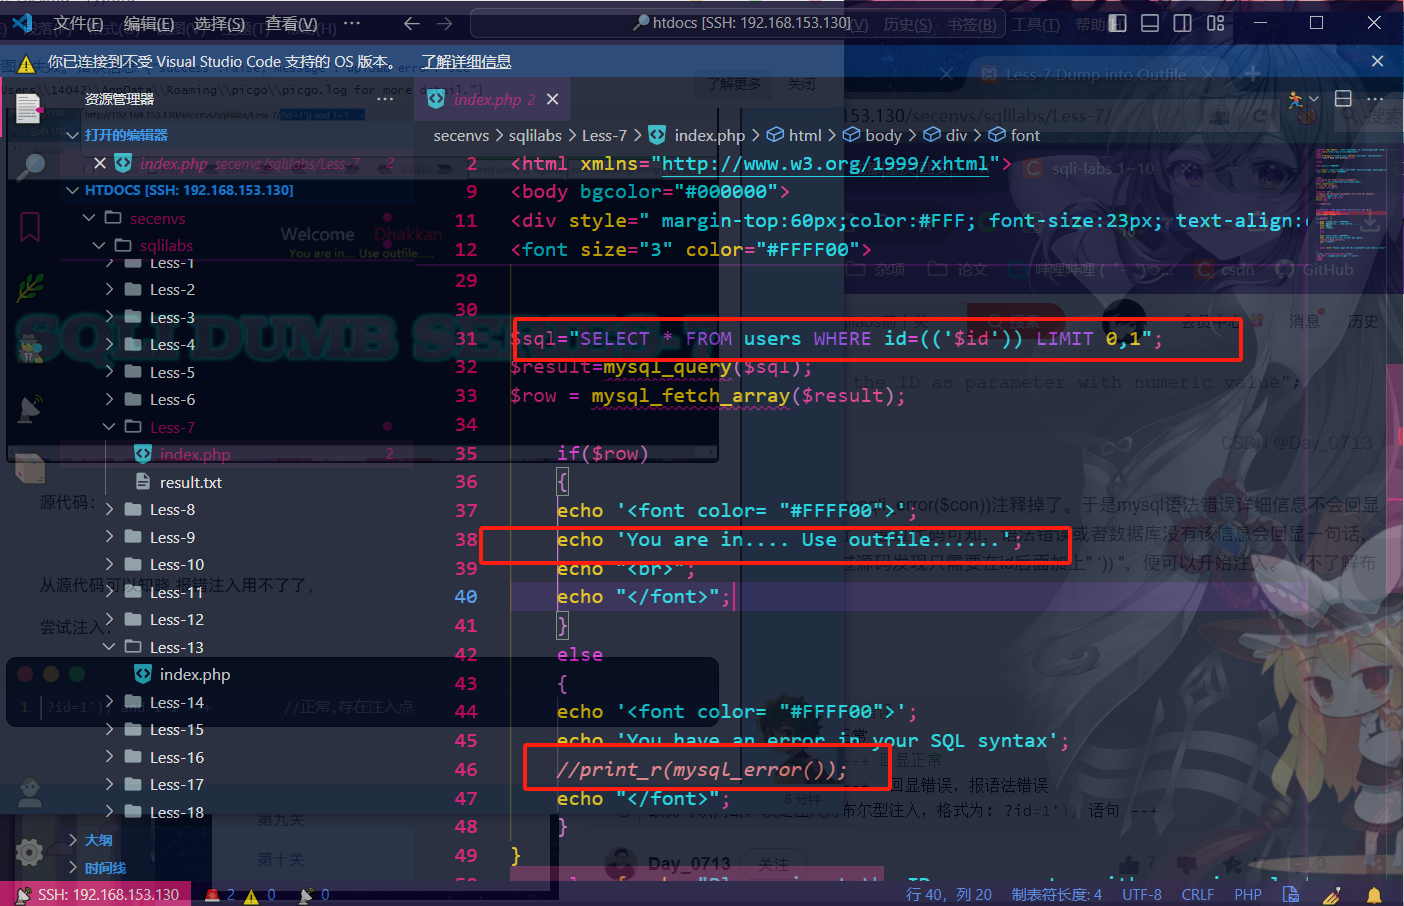1404x906 pixels.
Task: Go forward with the right arrow
Action: [445, 23]
